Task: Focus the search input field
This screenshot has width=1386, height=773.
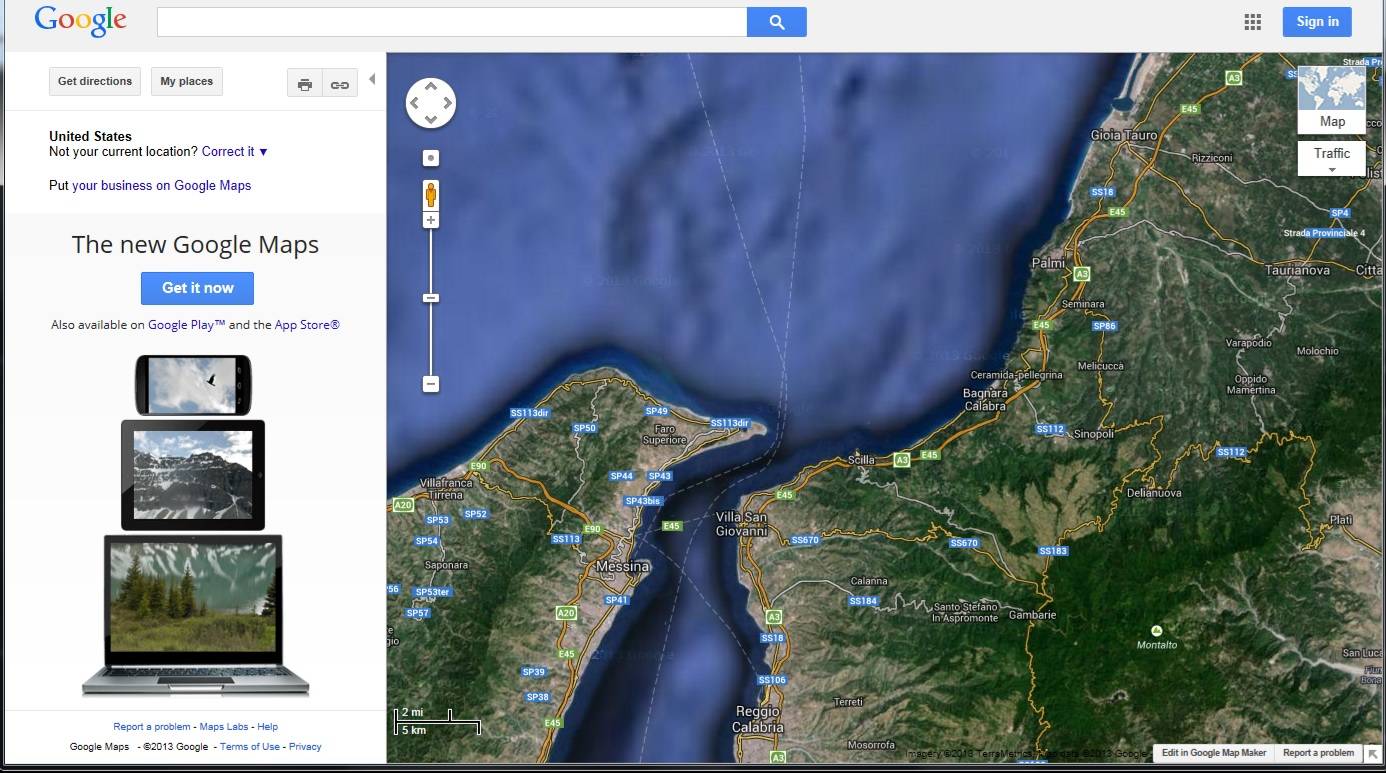Action: (452, 22)
